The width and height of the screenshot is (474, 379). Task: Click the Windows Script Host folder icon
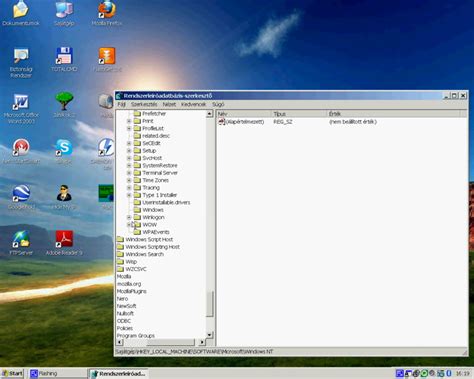120,239
